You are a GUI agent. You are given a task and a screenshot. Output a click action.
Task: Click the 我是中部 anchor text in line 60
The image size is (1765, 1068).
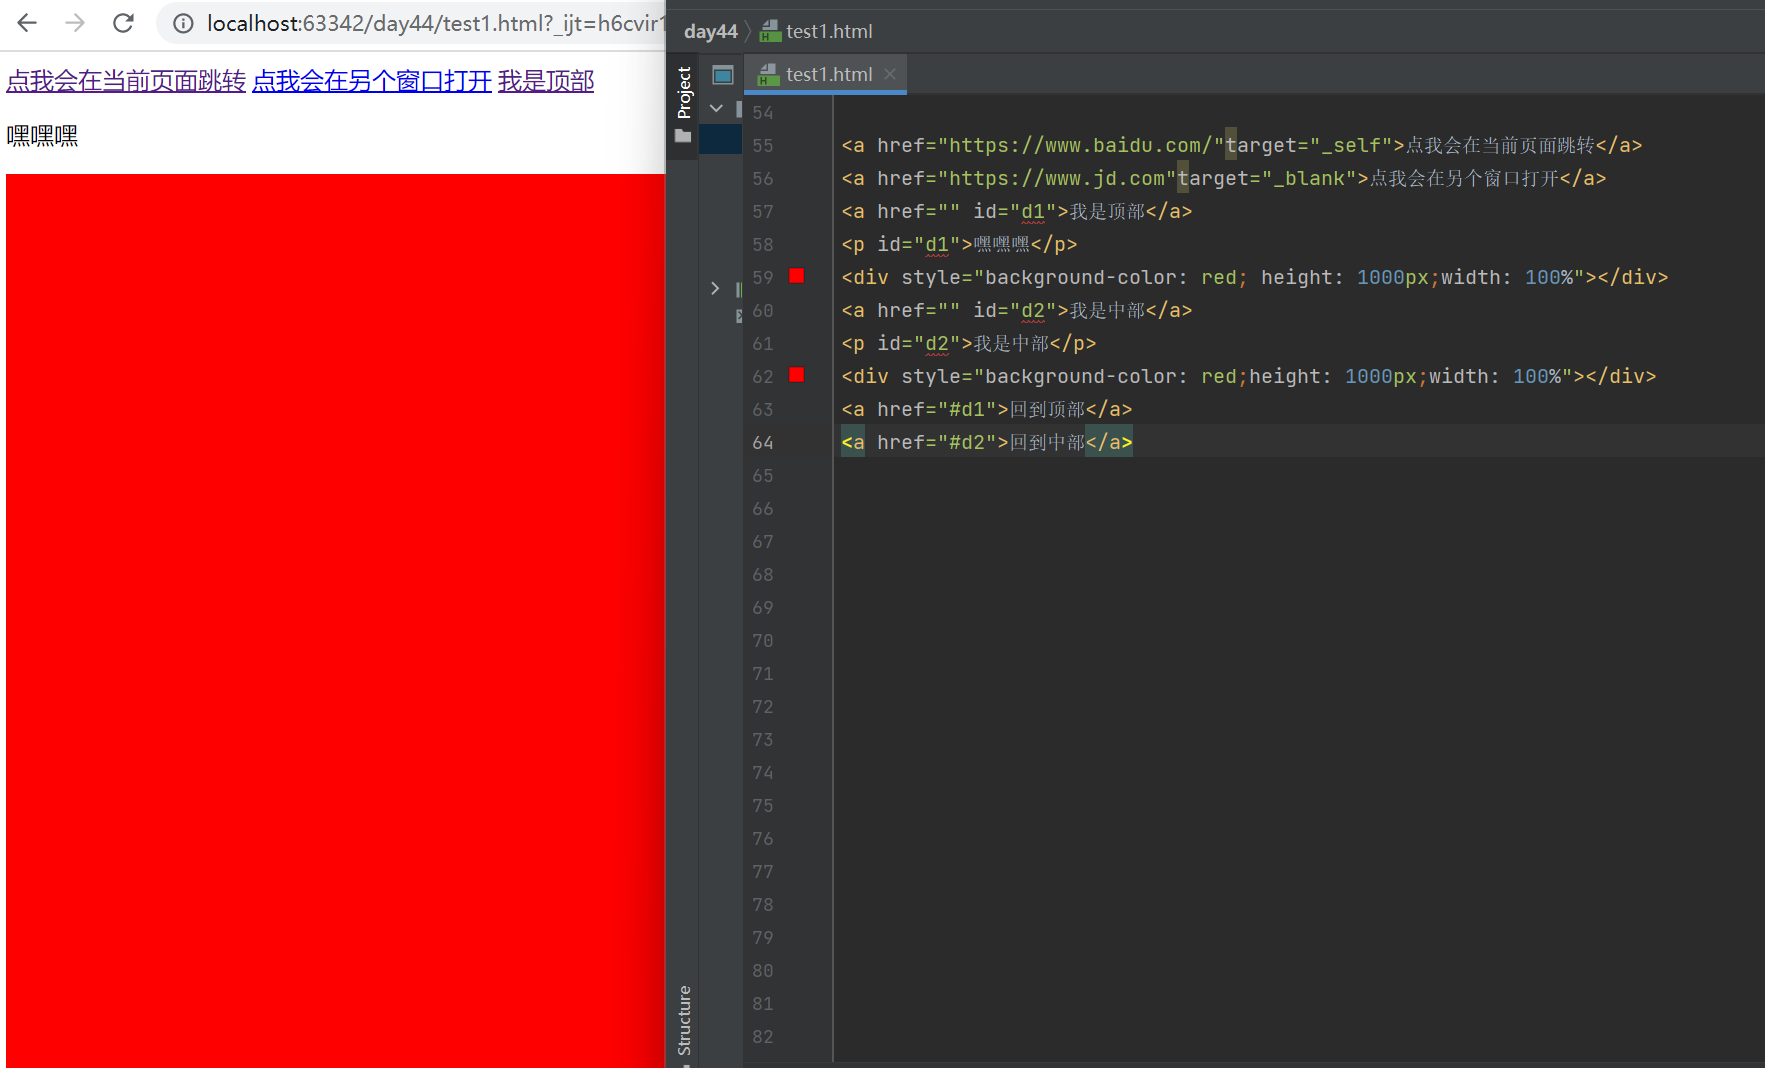(1107, 310)
